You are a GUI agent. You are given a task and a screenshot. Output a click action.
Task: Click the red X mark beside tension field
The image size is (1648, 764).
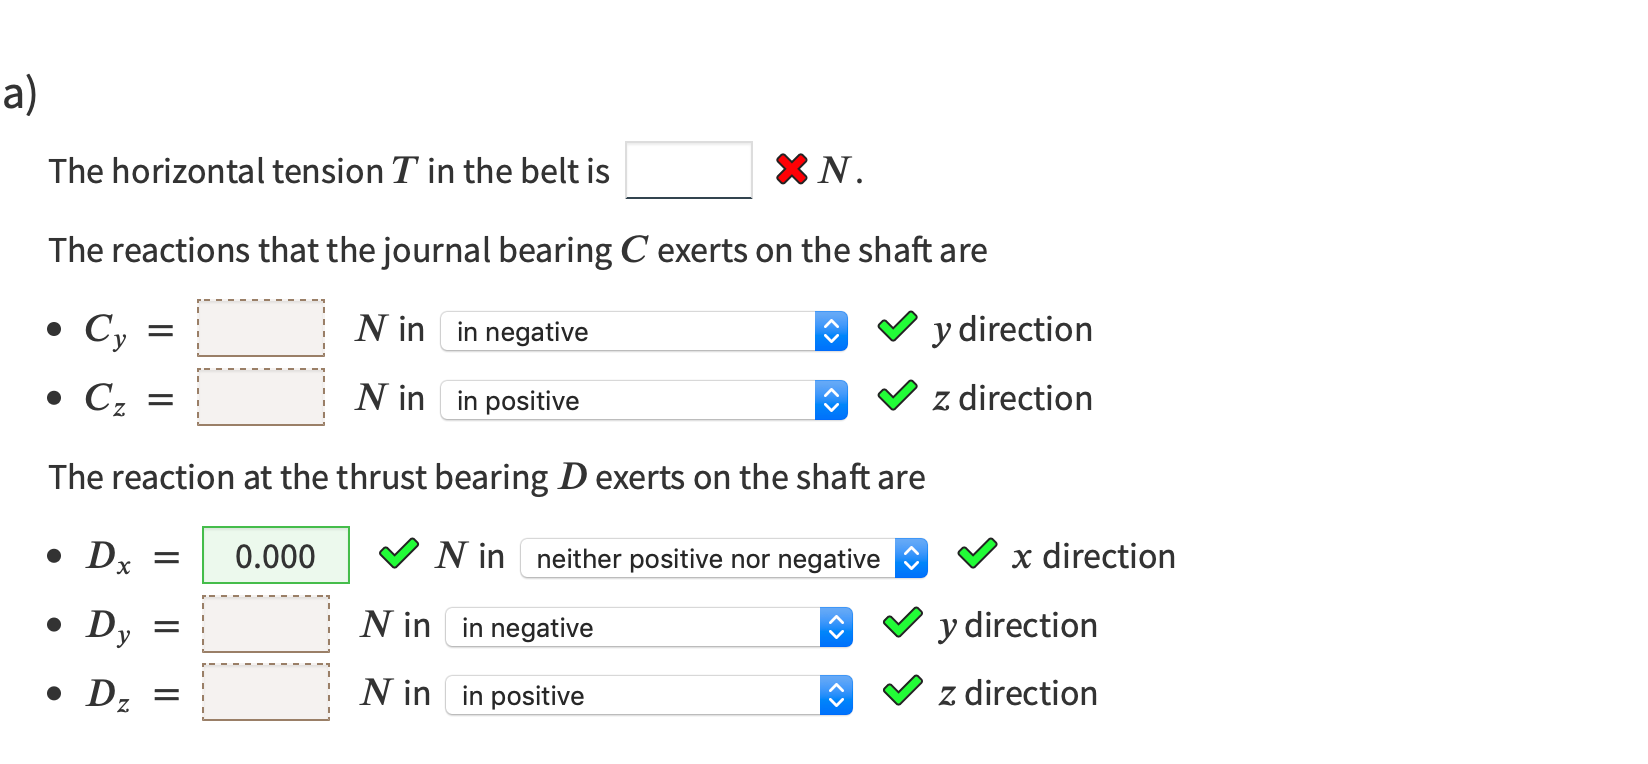click(791, 169)
